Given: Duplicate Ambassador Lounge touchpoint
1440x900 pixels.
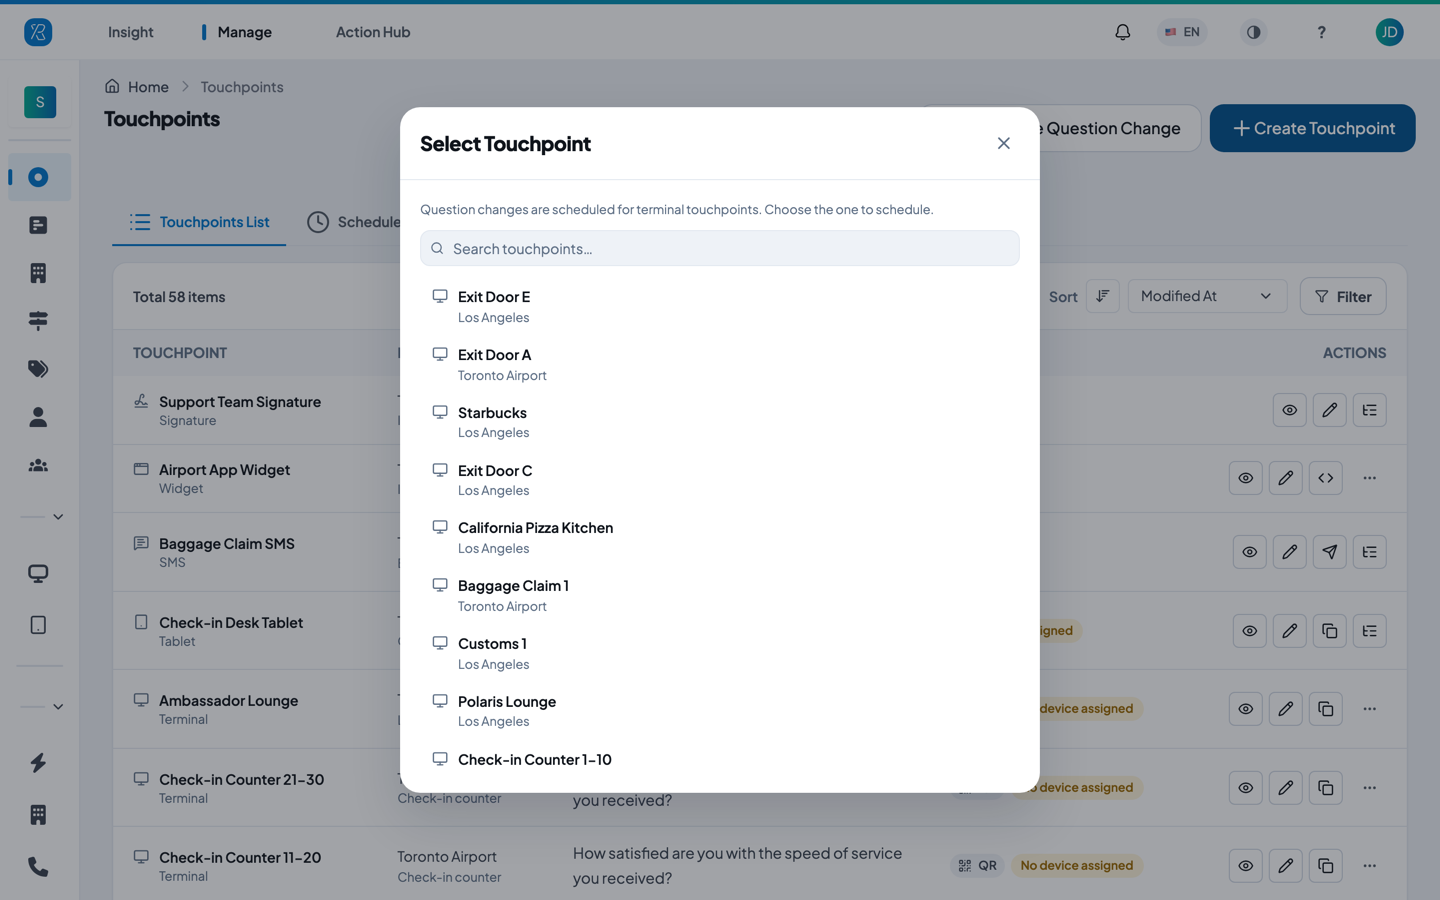Looking at the screenshot, I should click(x=1325, y=709).
